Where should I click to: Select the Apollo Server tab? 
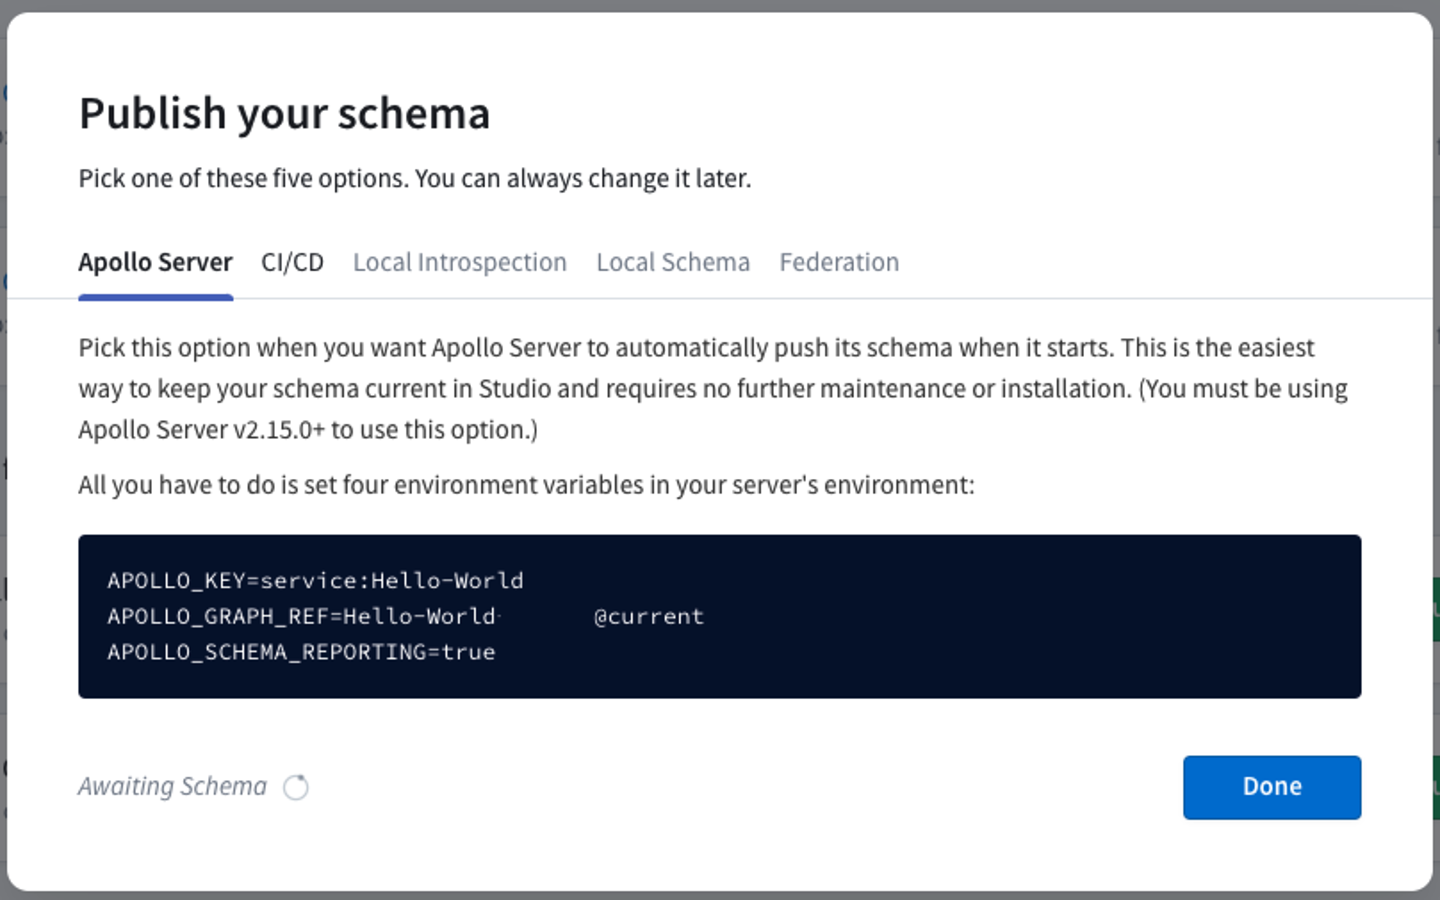pos(155,262)
